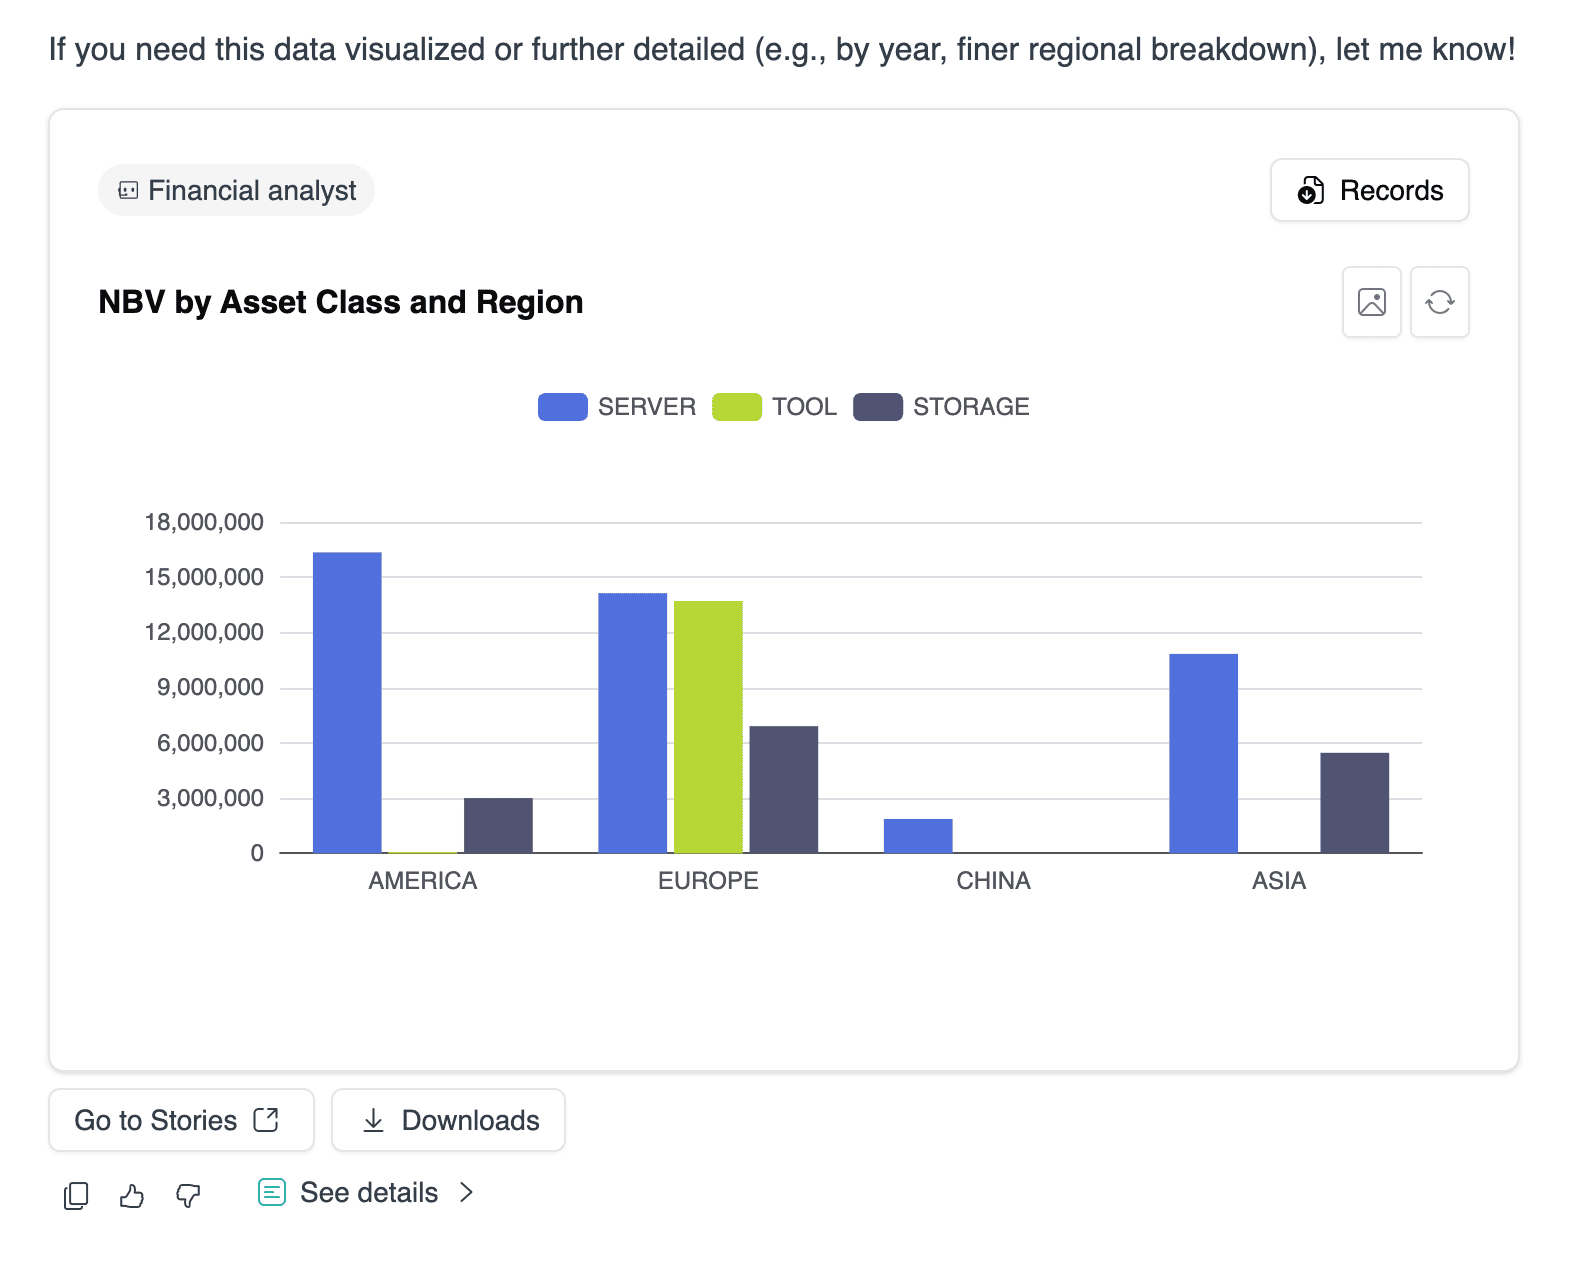Toggle the STORAGE series in legend
Viewport: 1572px width, 1262px height.
[x=970, y=407]
